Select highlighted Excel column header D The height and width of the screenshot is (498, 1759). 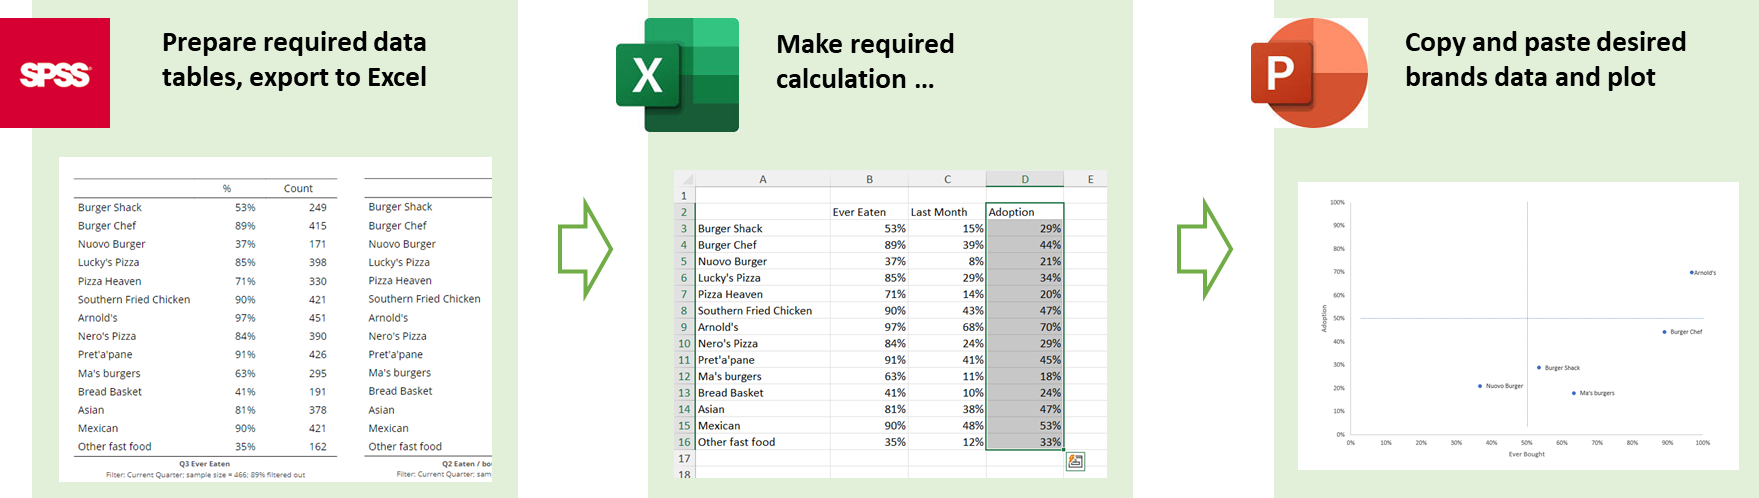point(1025,180)
